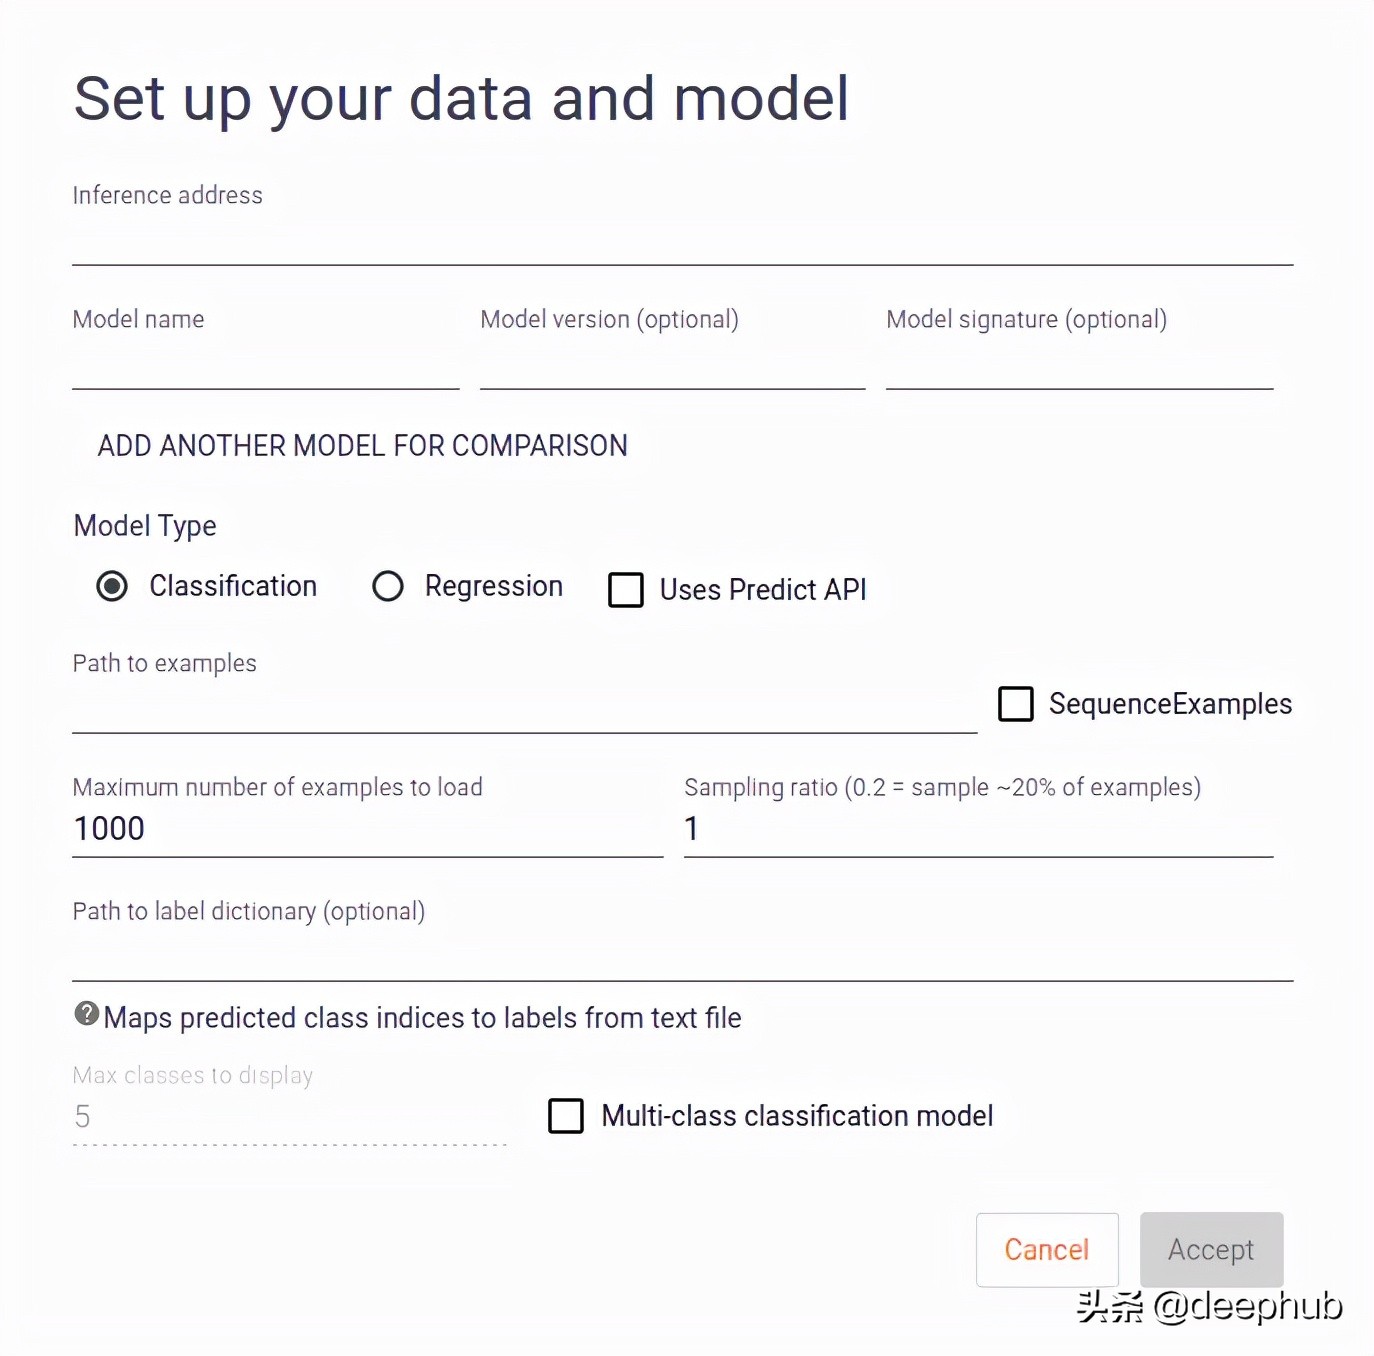Enable Multi-class classification model checkbox
Image resolution: width=1374 pixels, height=1356 pixels.
pos(566,1116)
